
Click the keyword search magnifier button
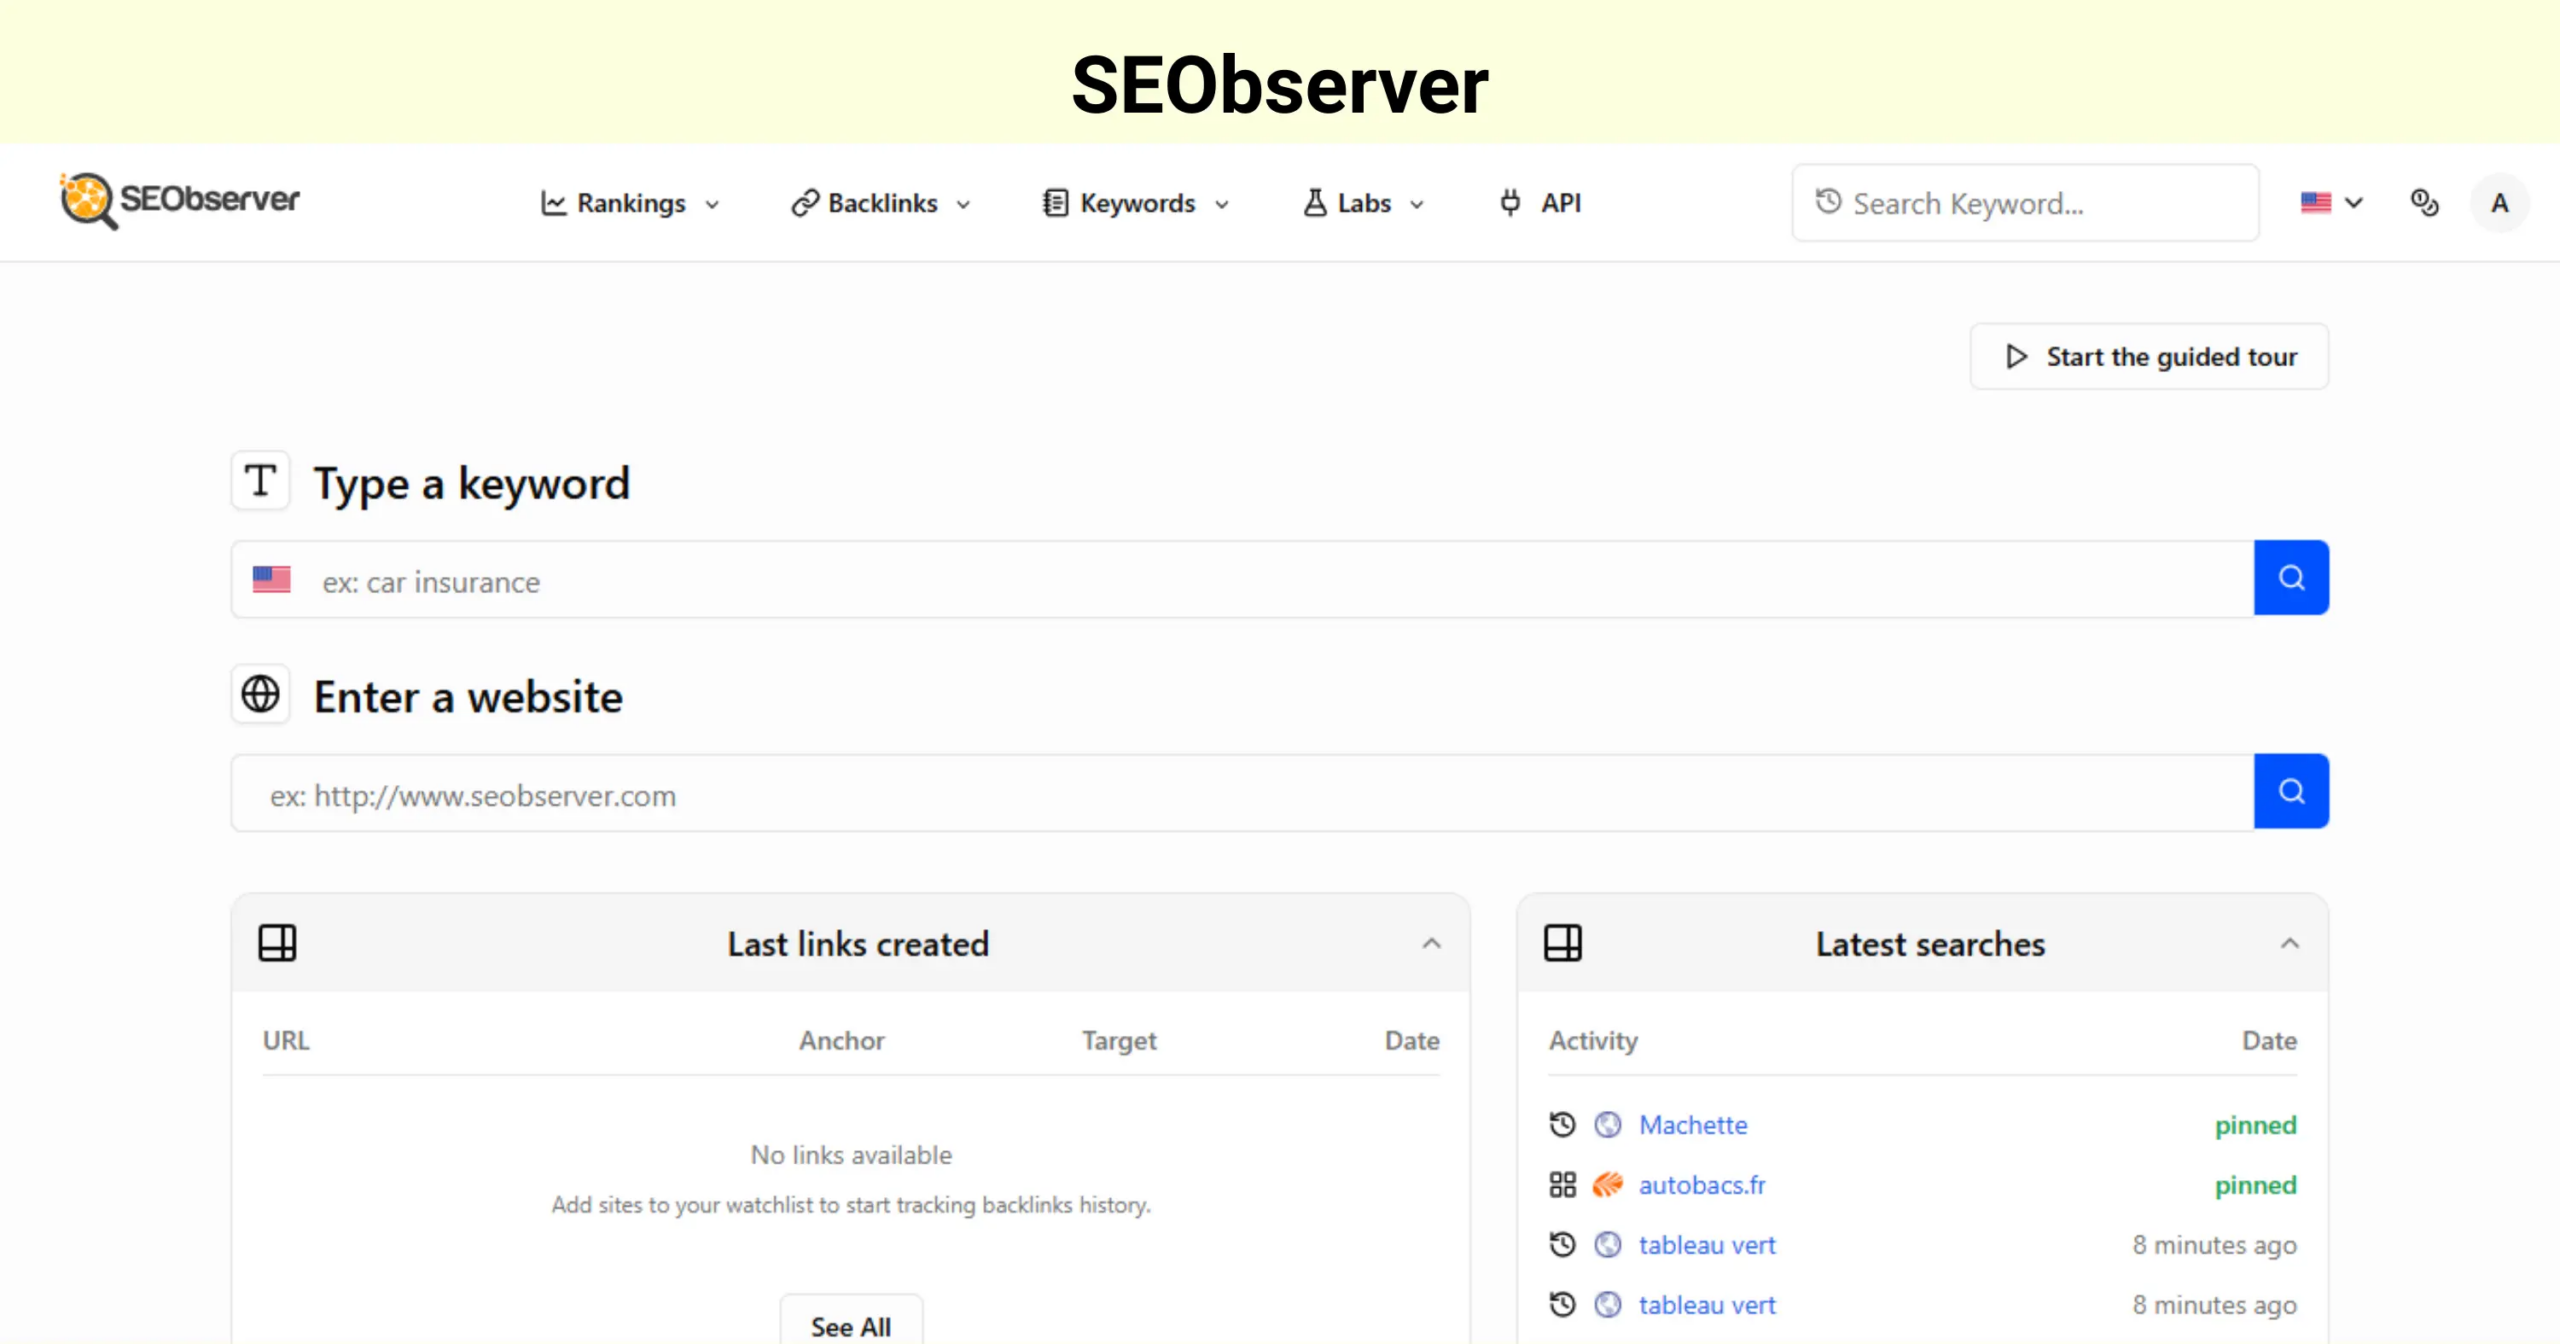point(2291,578)
